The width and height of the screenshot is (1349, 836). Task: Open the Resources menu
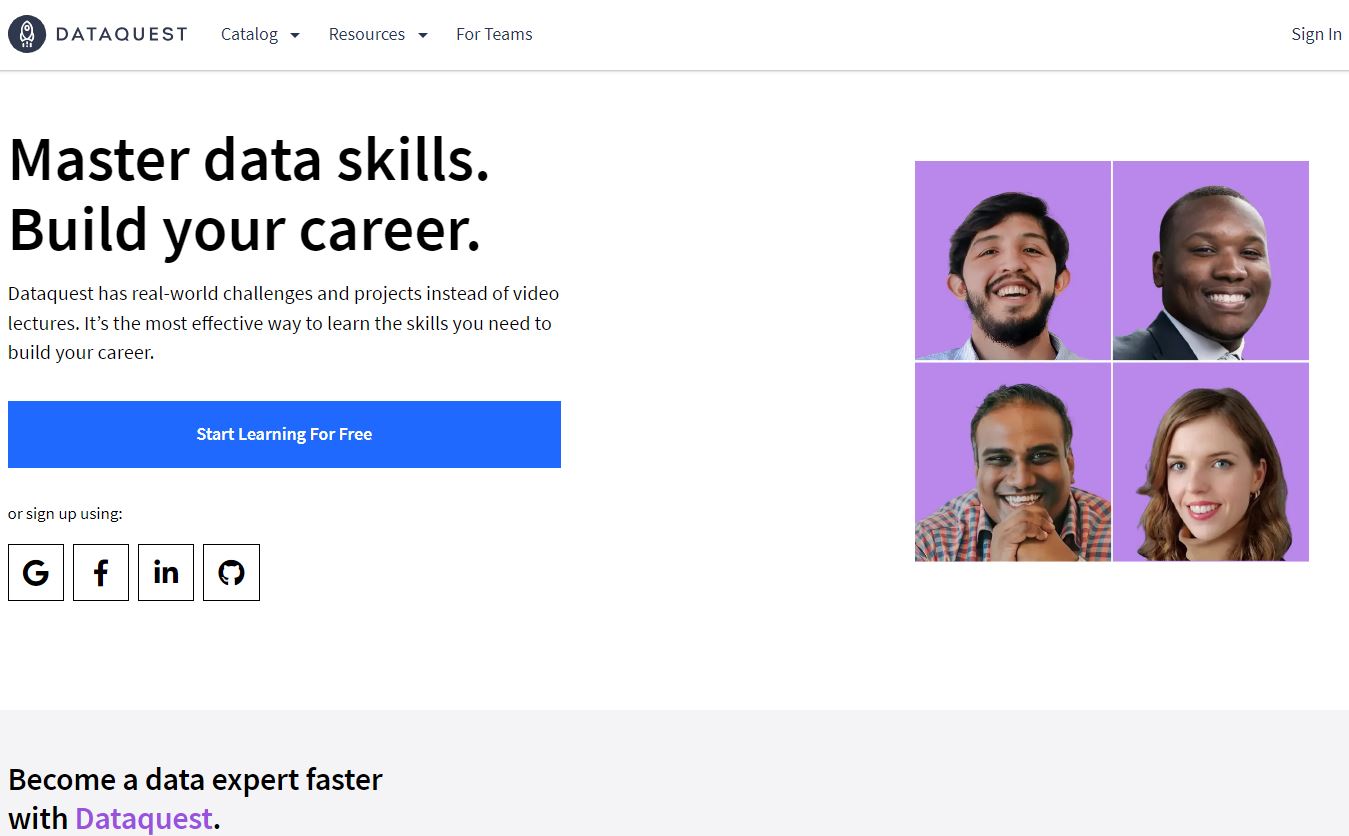(366, 34)
